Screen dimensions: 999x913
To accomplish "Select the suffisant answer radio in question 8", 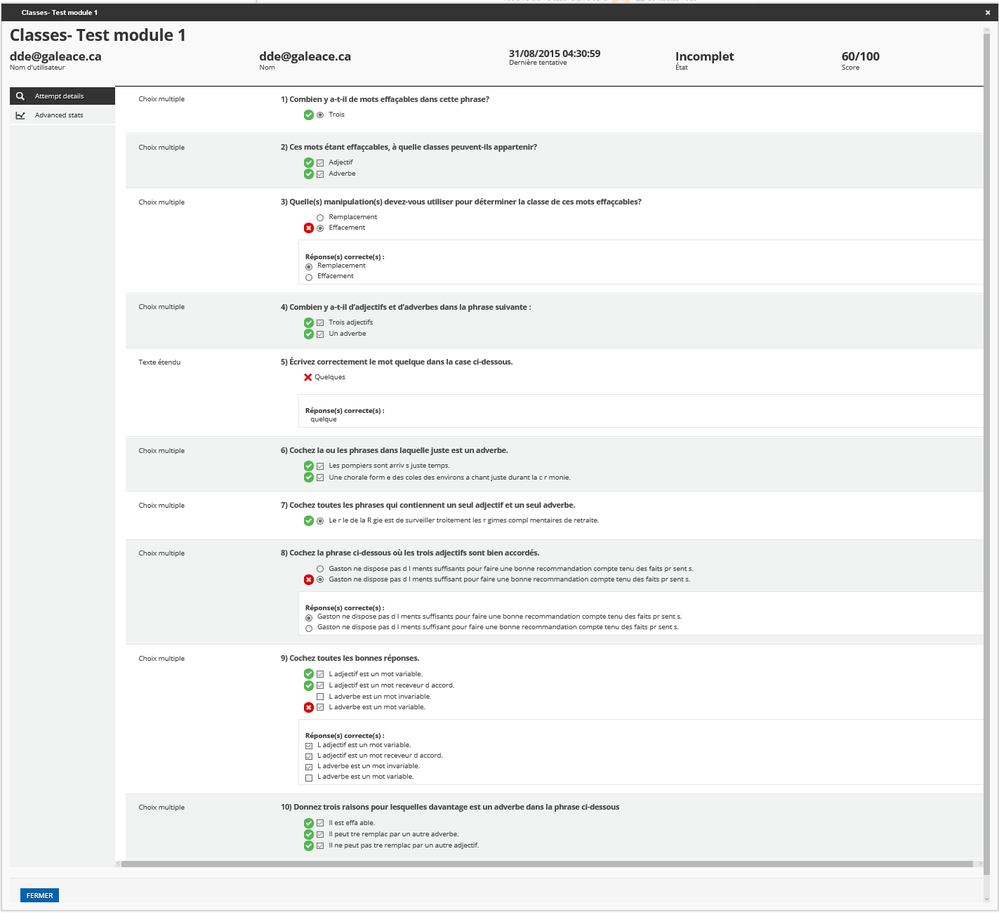I will pos(320,580).
